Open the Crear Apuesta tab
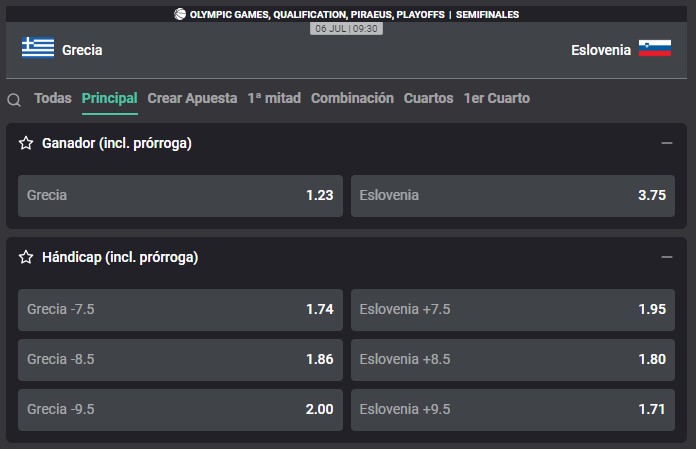Viewport: 696px width, 449px height. click(x=192, y=98)
